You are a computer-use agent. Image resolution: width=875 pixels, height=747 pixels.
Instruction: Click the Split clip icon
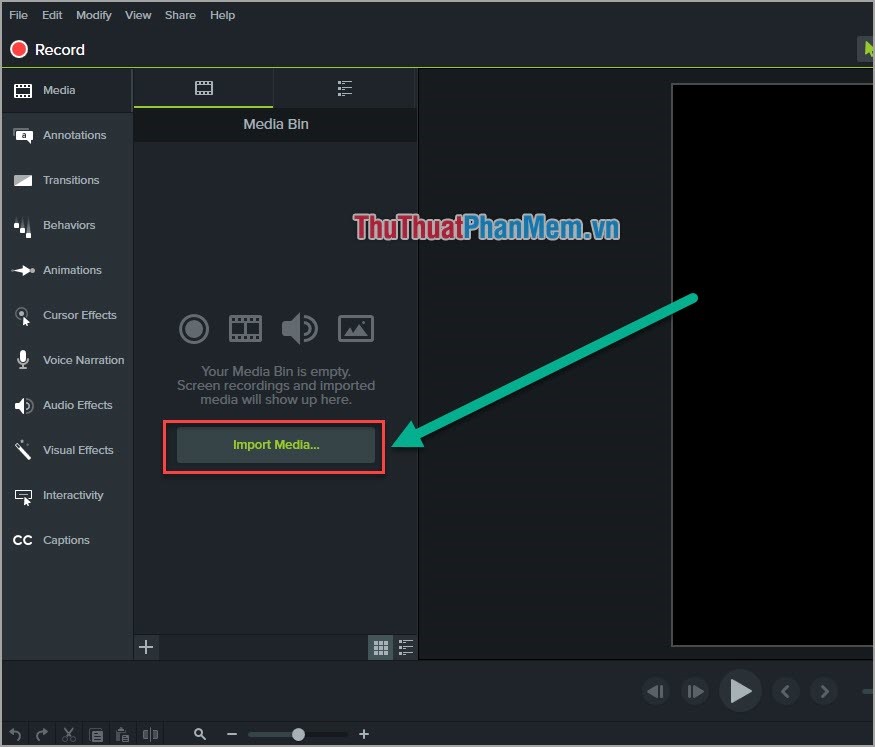point(150,734)
